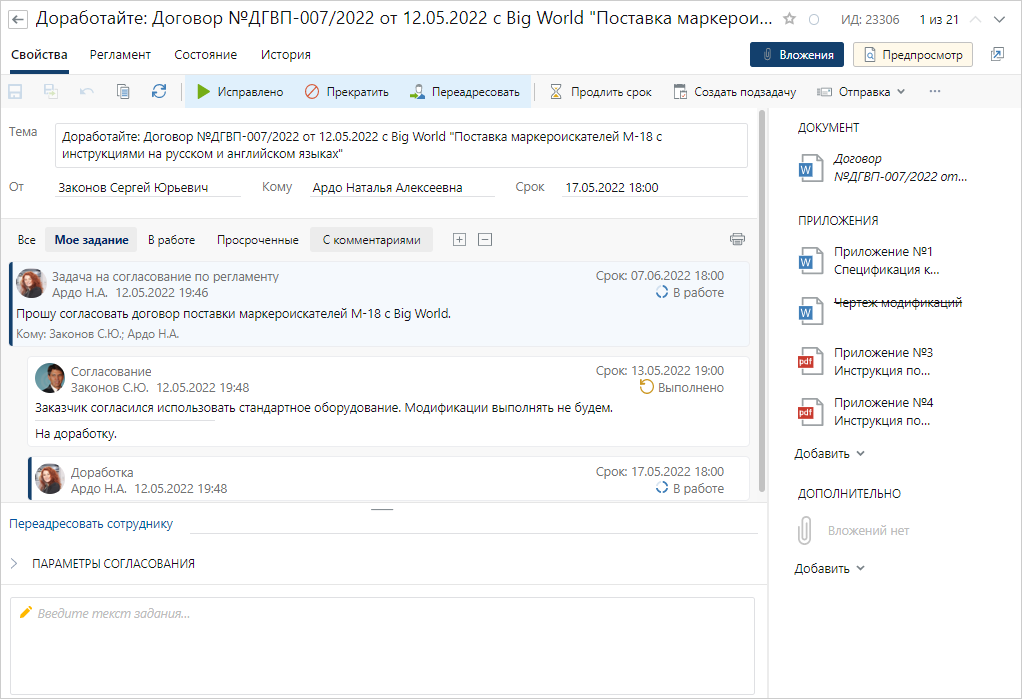The image size is (1022, 699).
Task: Switch to the "Регламент" tab
Action: point(120,55)
